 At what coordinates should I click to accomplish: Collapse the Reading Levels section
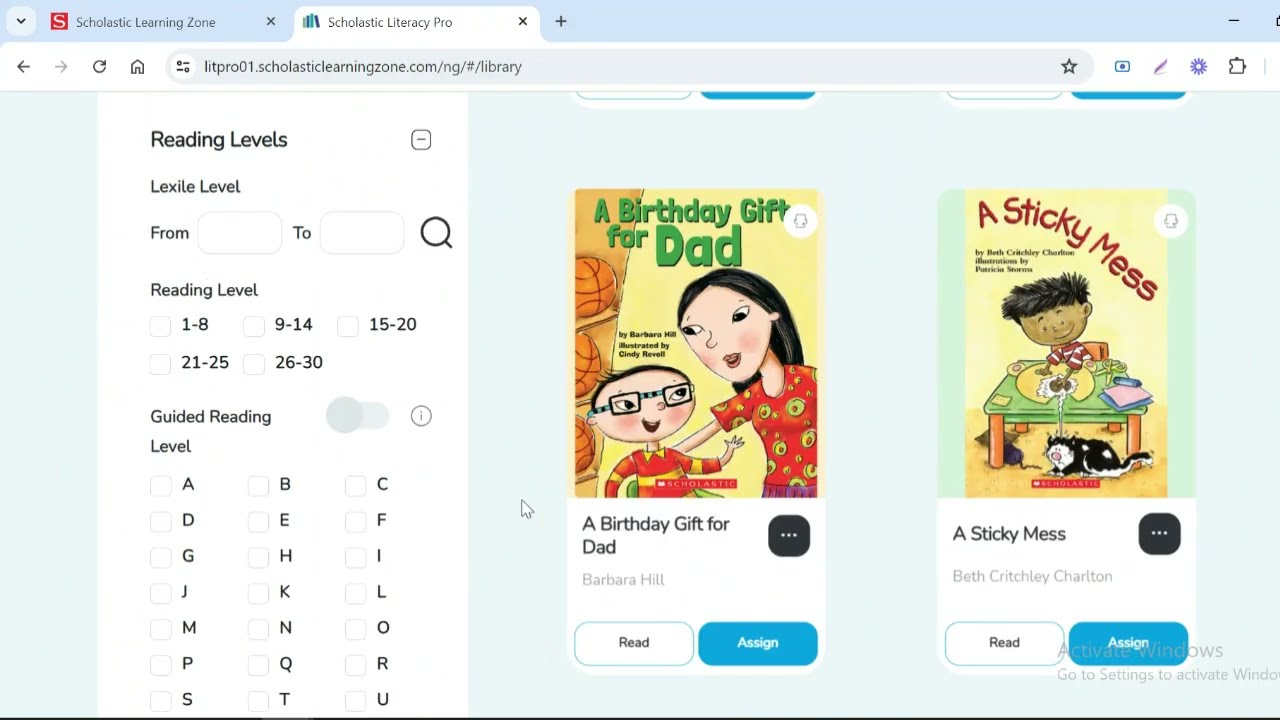pyautogui.click(x=421, y=140)
